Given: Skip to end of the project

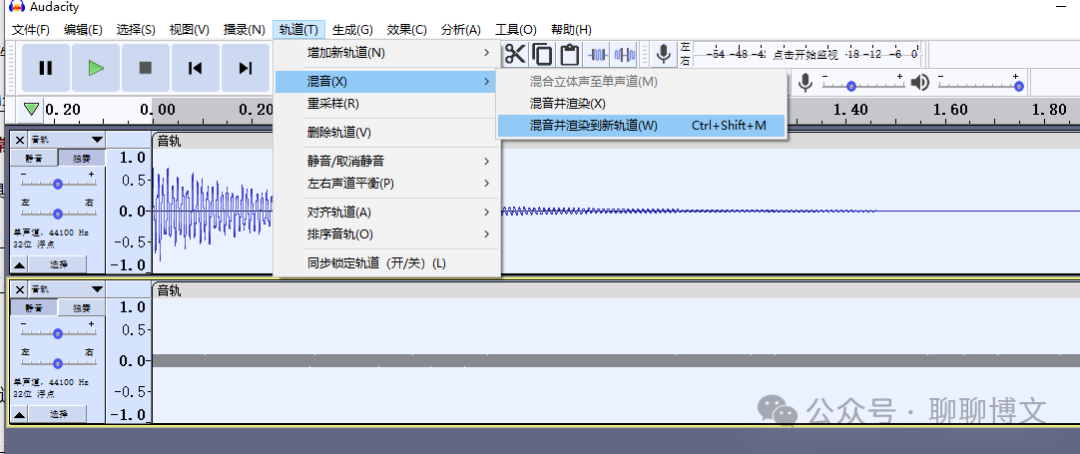Looking at the screenshot, I should (x=245, y=68).
